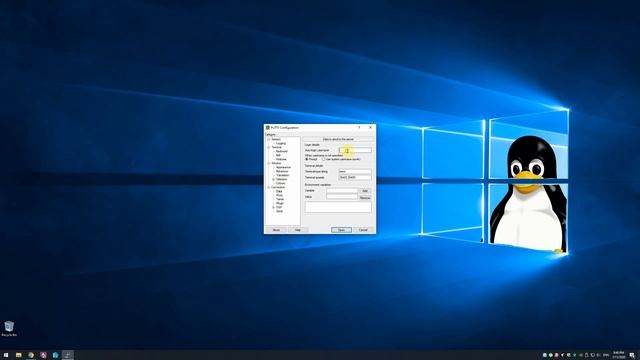Viewport: 640px width, 360px height.
Task: Show the taskbar clock and date
Action: coord(618,355)
